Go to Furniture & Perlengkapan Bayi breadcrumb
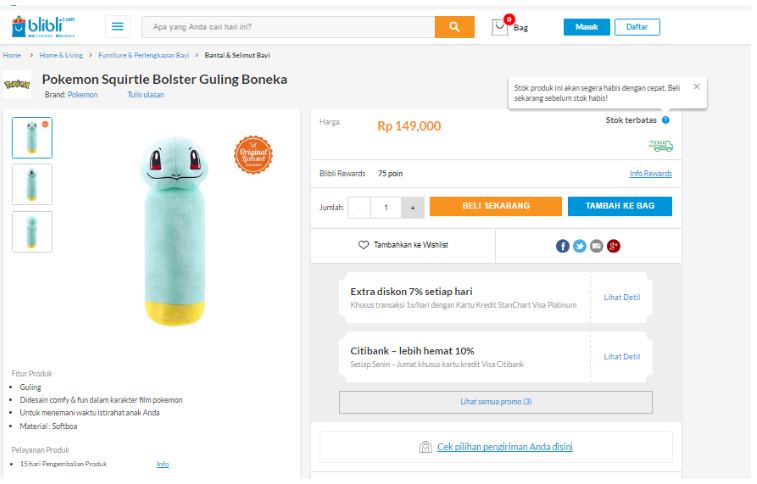Screen dimensions: 757x484 pos(144,55)
